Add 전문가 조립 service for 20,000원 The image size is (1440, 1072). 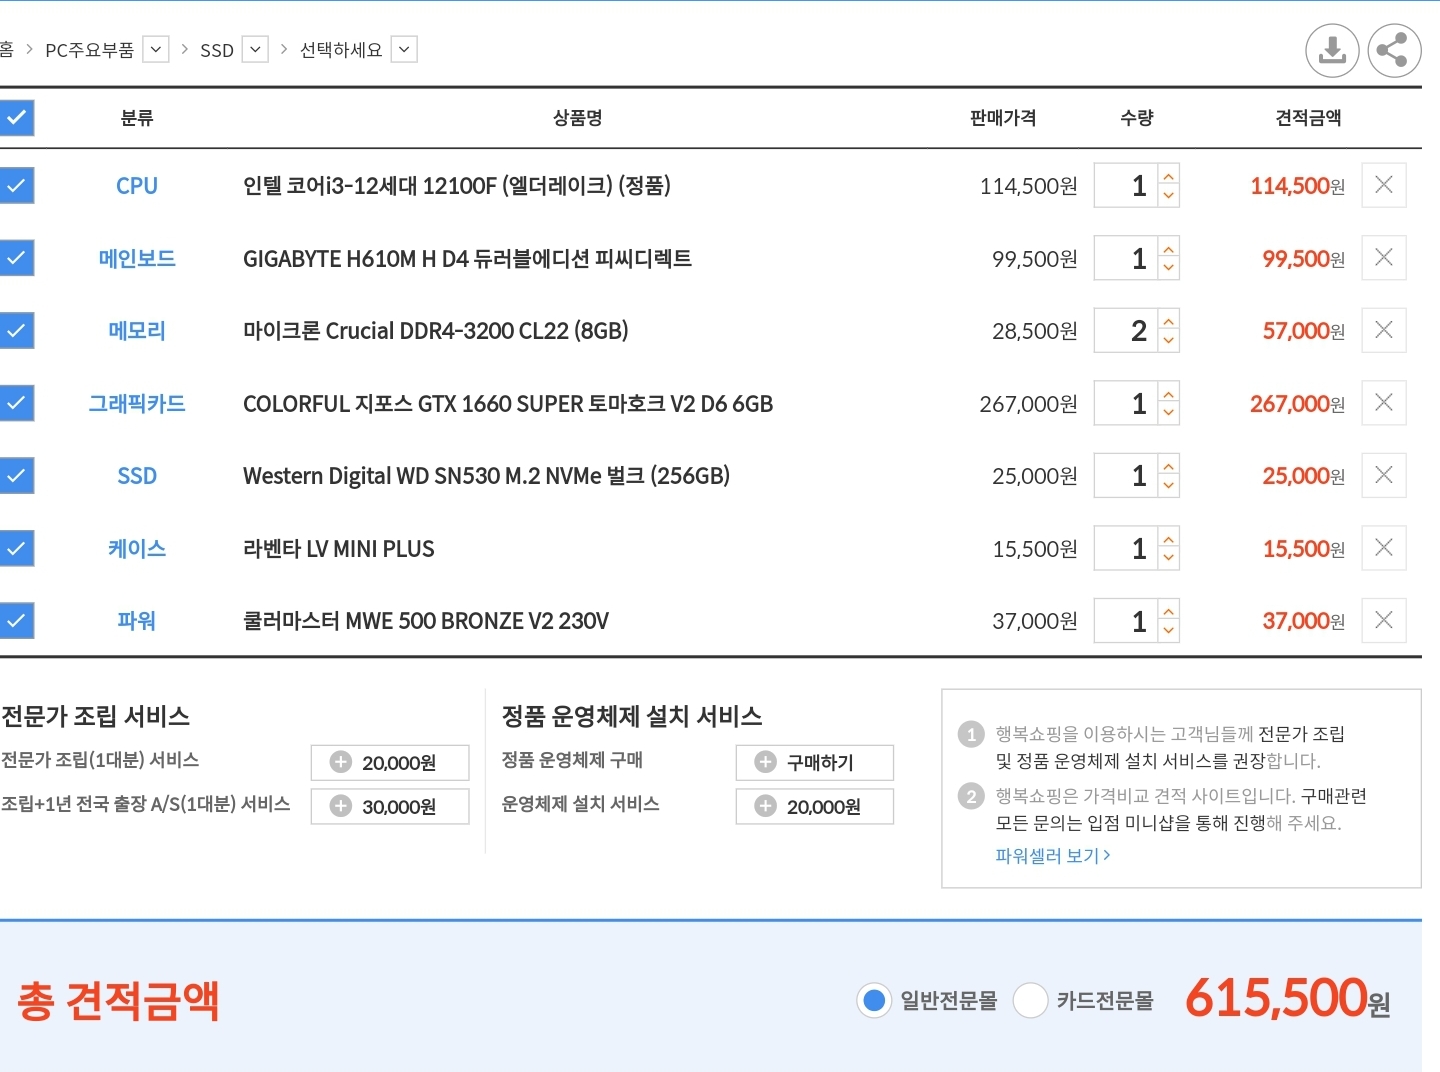[390, 763]
